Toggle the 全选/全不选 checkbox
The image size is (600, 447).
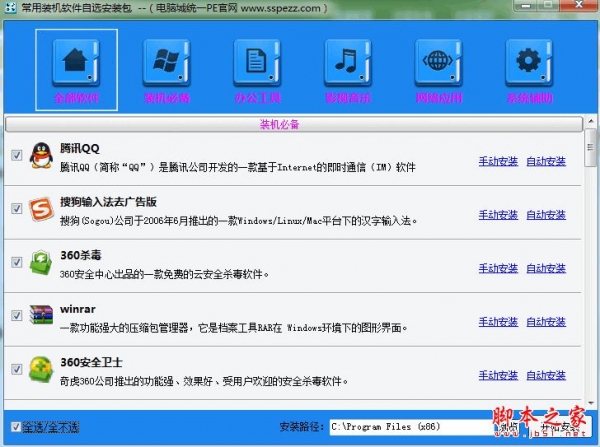click(x=16, y=427)
